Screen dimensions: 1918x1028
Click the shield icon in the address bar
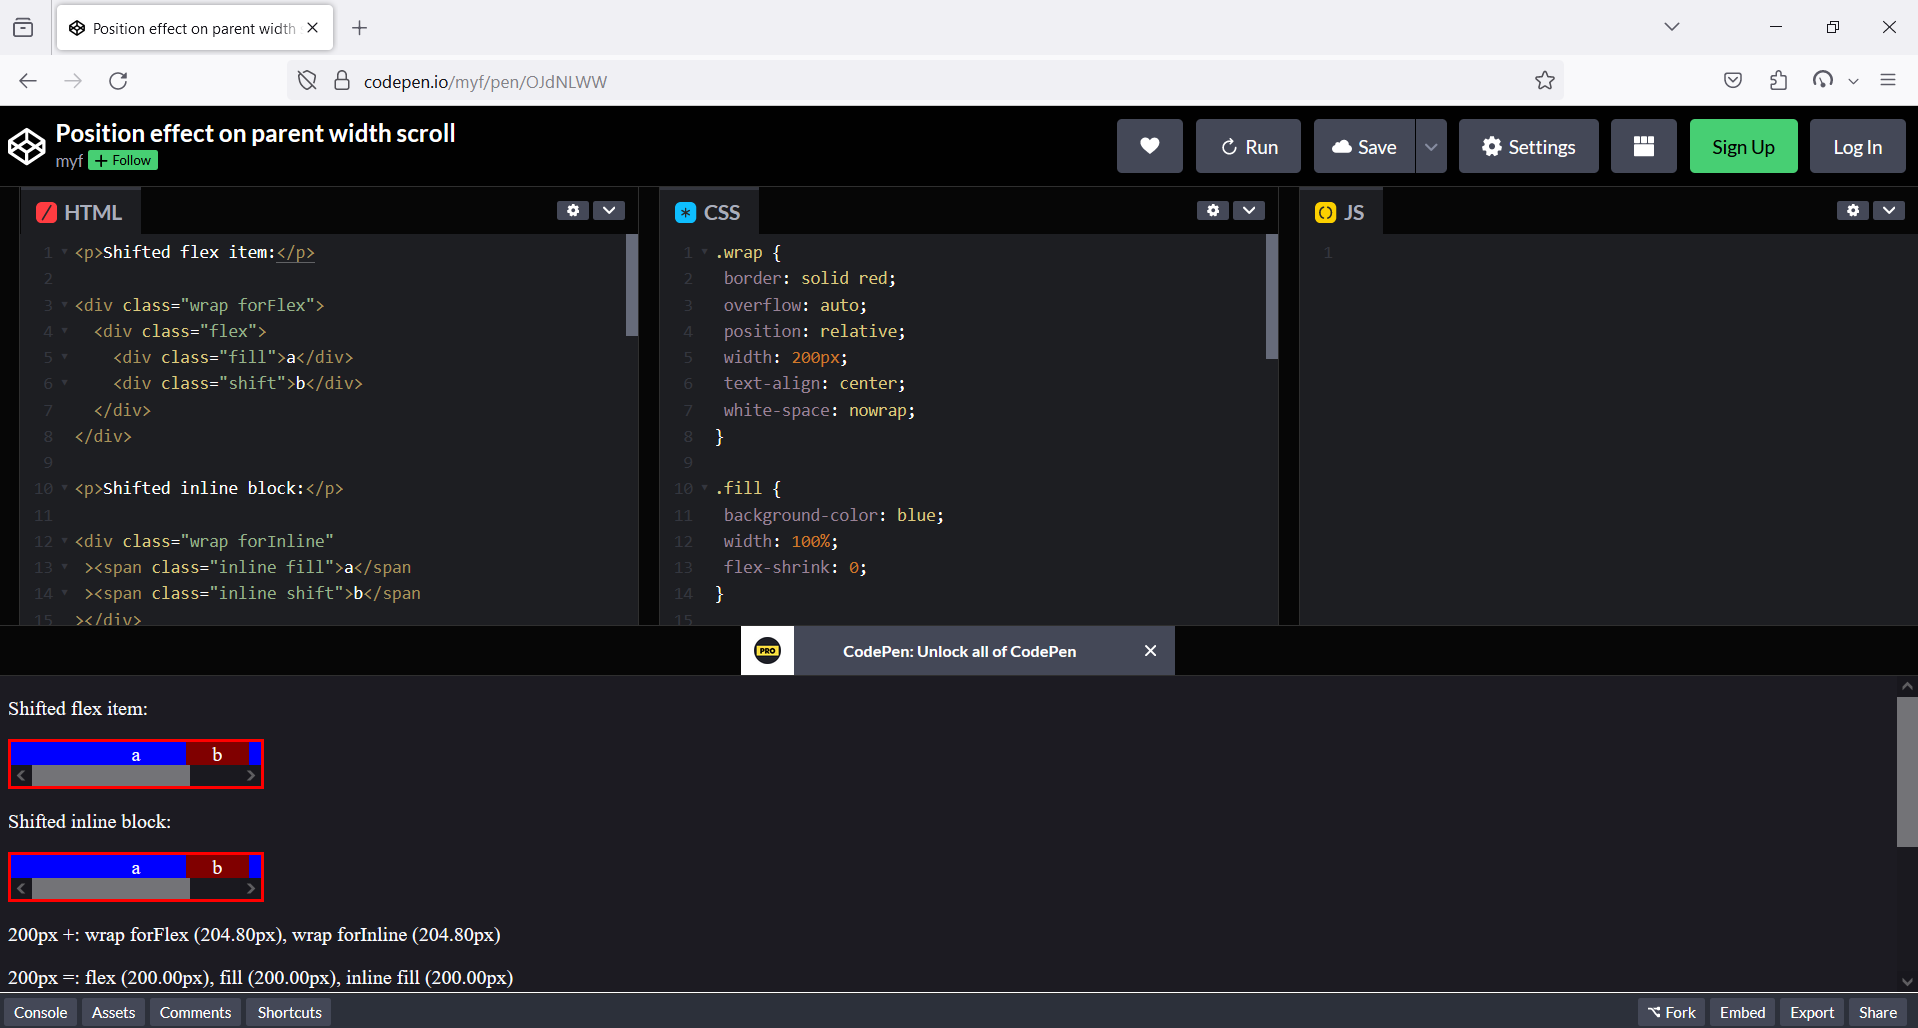pyautogui.click(x=307, y=80)
